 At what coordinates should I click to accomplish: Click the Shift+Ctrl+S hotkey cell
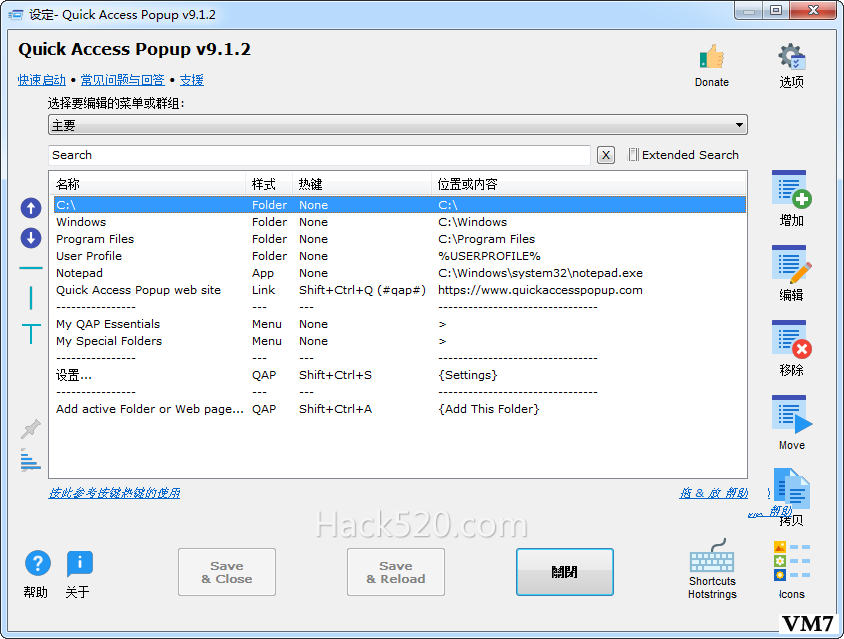point(335,375)
